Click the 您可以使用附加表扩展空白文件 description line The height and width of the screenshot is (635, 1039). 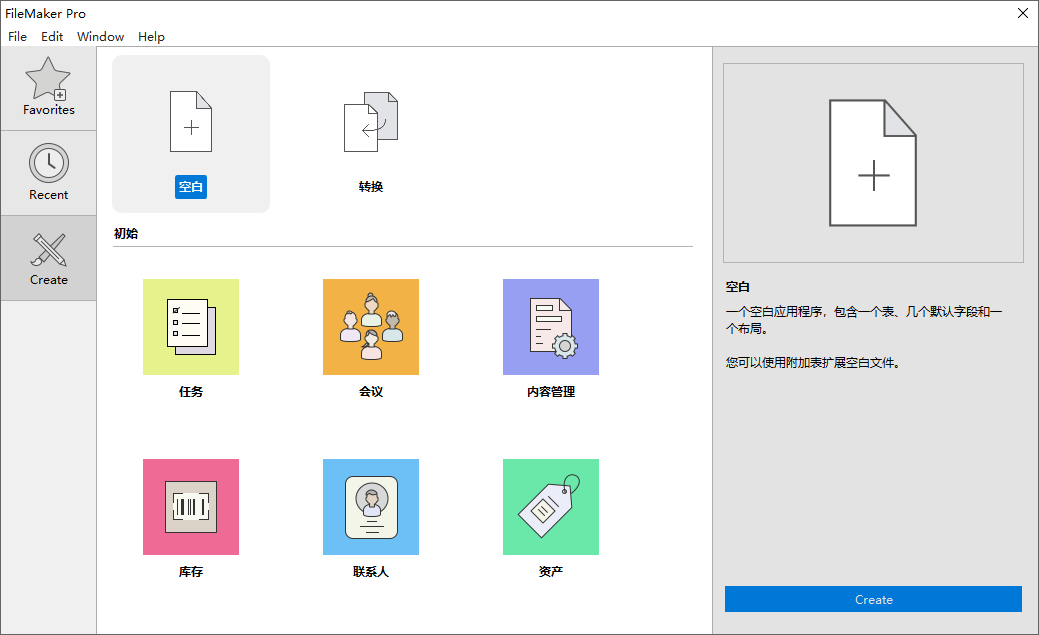click(812, 363)
